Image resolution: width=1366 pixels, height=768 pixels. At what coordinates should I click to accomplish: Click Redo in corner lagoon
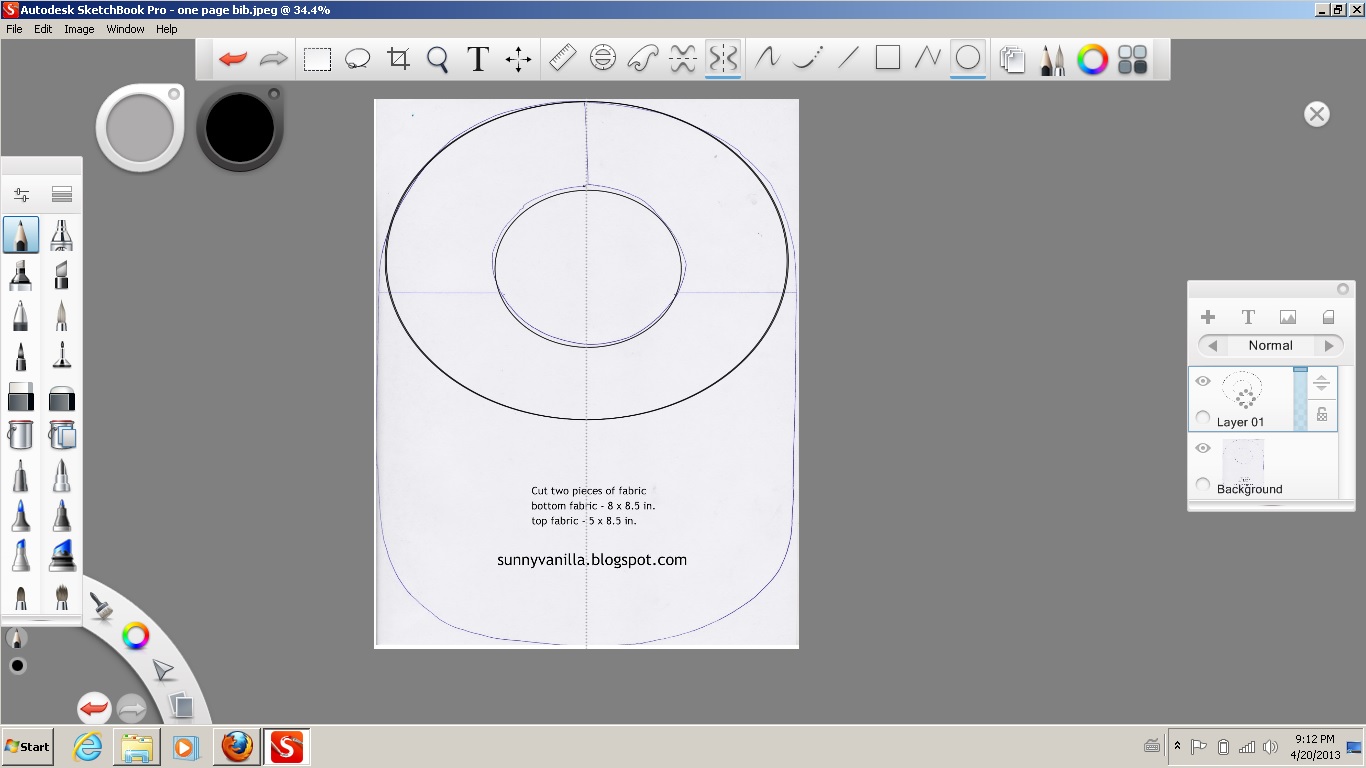[132, 710]
